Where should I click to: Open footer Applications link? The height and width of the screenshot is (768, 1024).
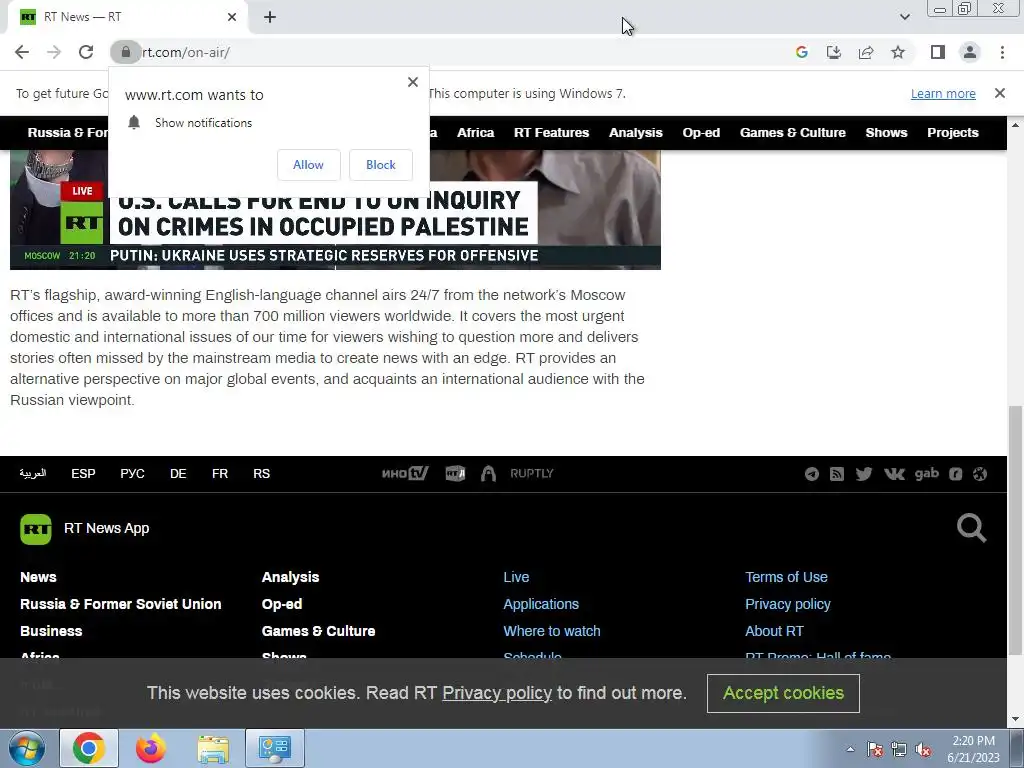(541, 604)
